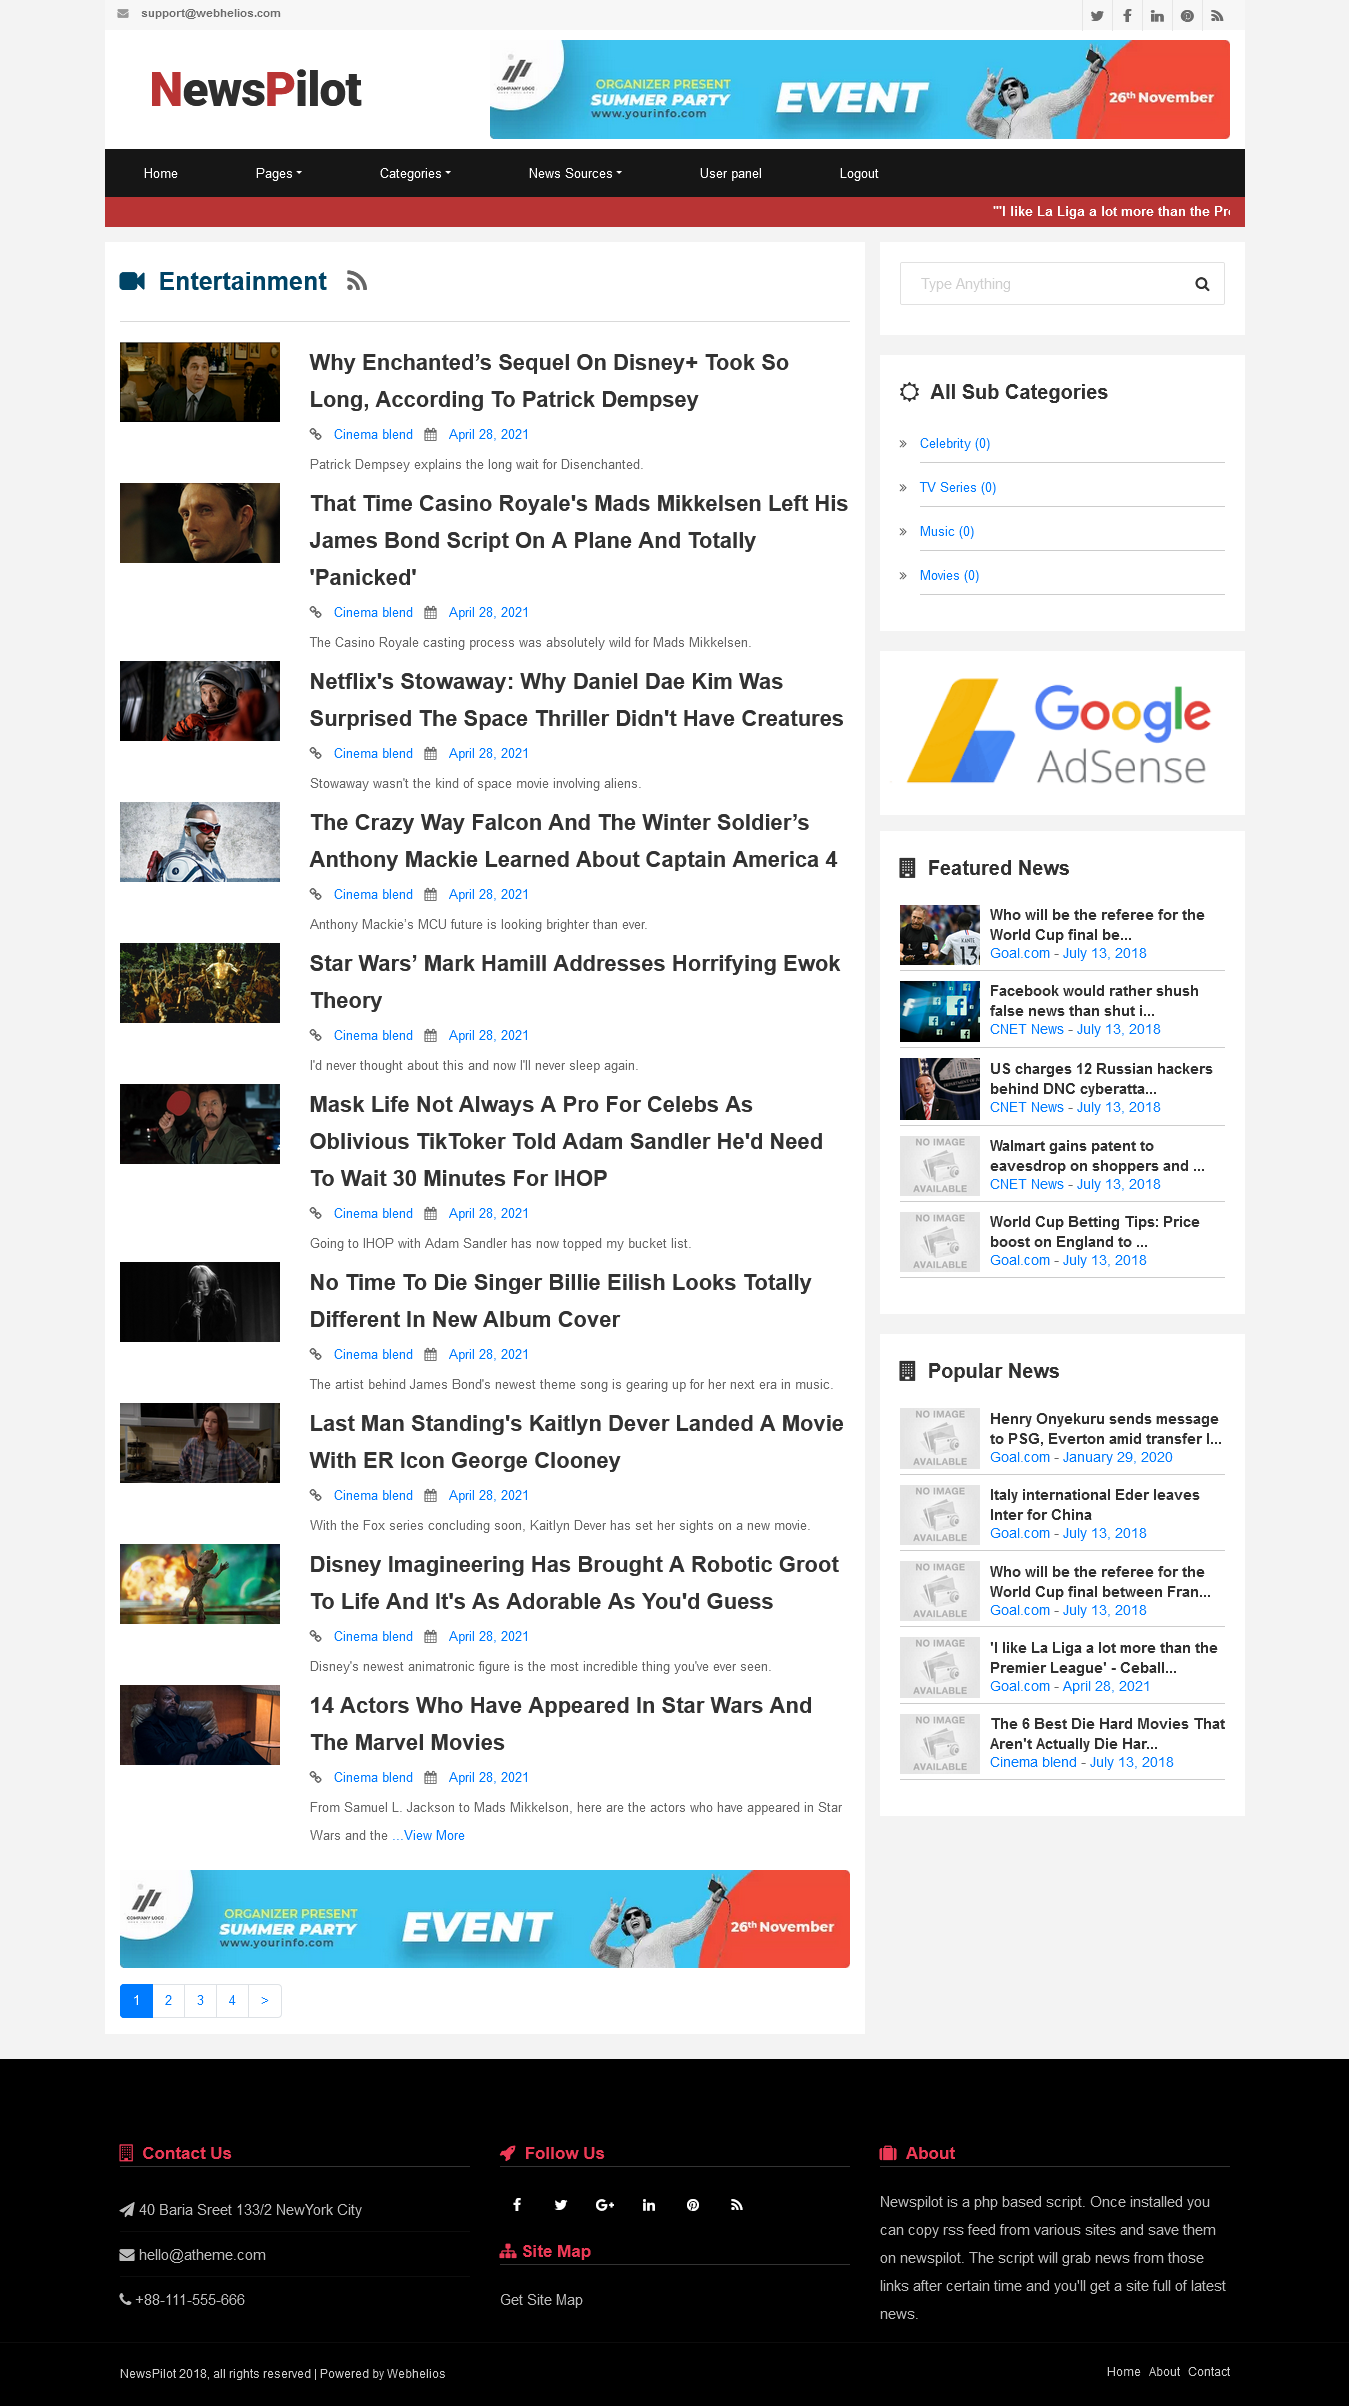The height and width of the screenshot is (2406, 1349).
Task: Click the search magnifier icon
Action: (x=1202, y=284)
